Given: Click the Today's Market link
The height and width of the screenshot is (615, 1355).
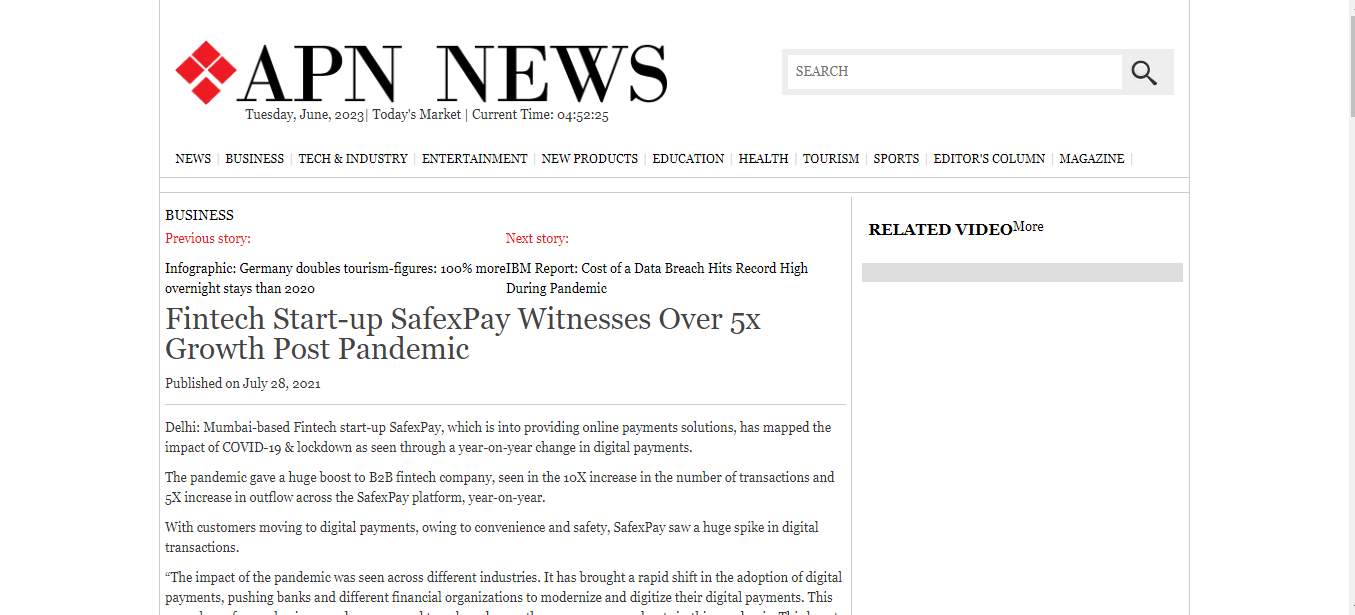Looking at the screenshot, I should pos(416,114).
